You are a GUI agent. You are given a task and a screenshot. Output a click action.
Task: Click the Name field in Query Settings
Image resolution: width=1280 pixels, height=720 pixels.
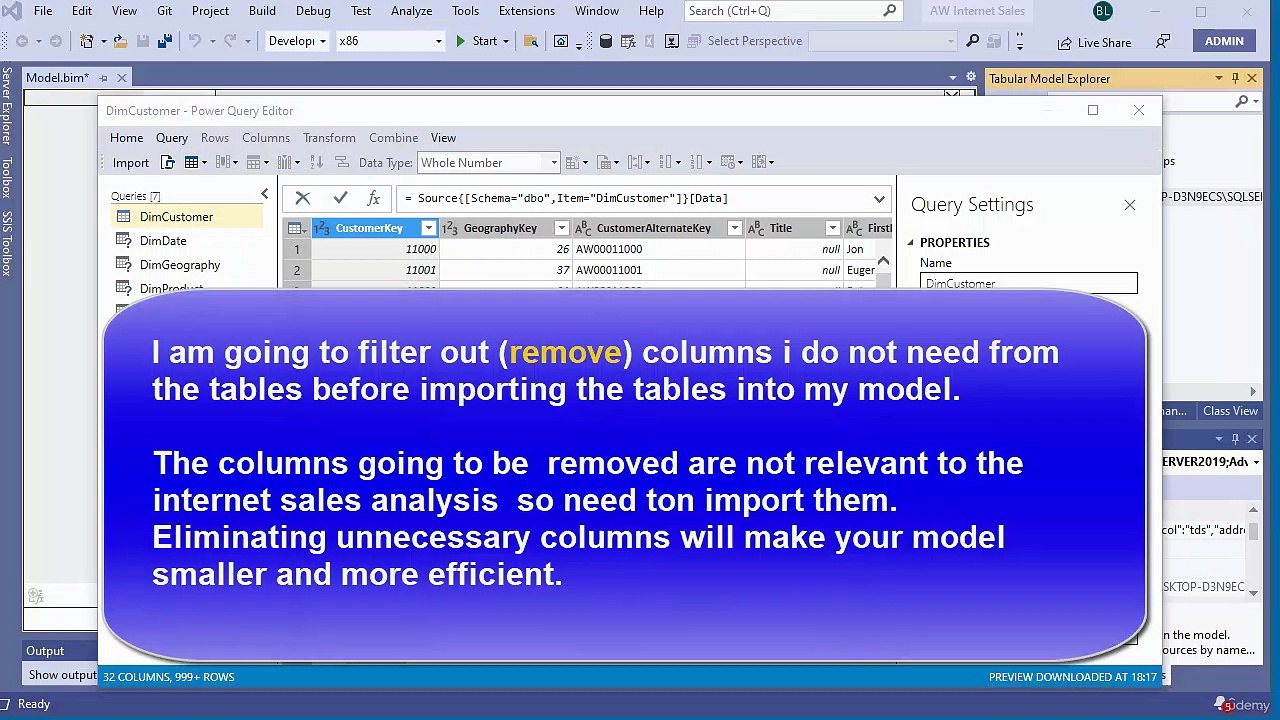1028,283
